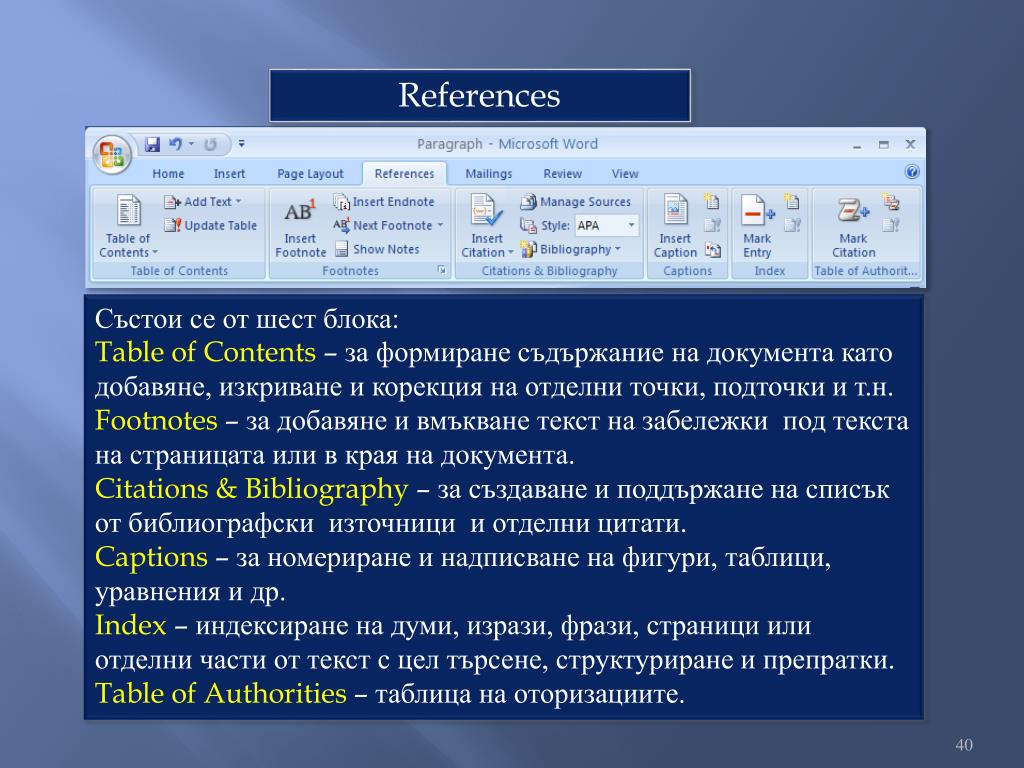Click Update Table of Figures icon in Captions

point(712,225)
